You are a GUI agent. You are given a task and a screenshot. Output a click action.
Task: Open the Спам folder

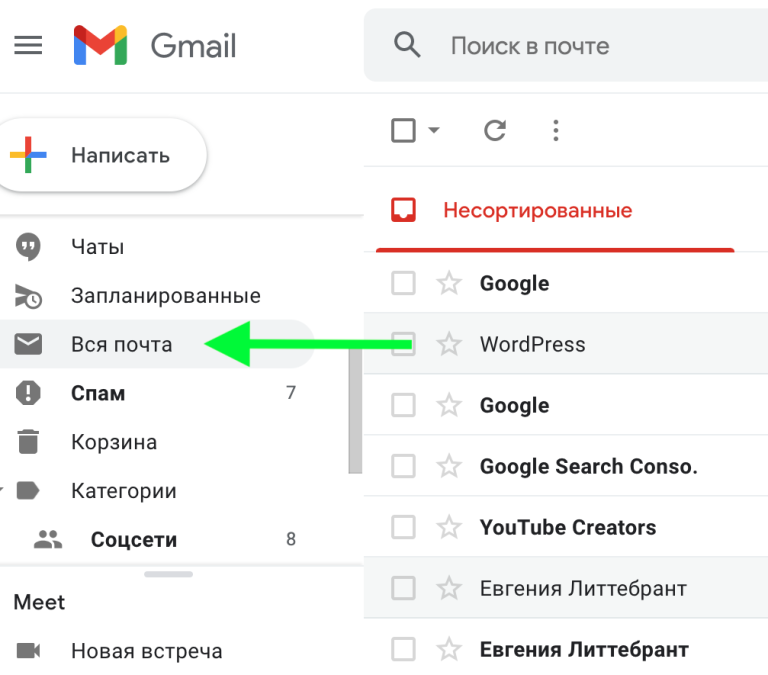coord(98,393)
